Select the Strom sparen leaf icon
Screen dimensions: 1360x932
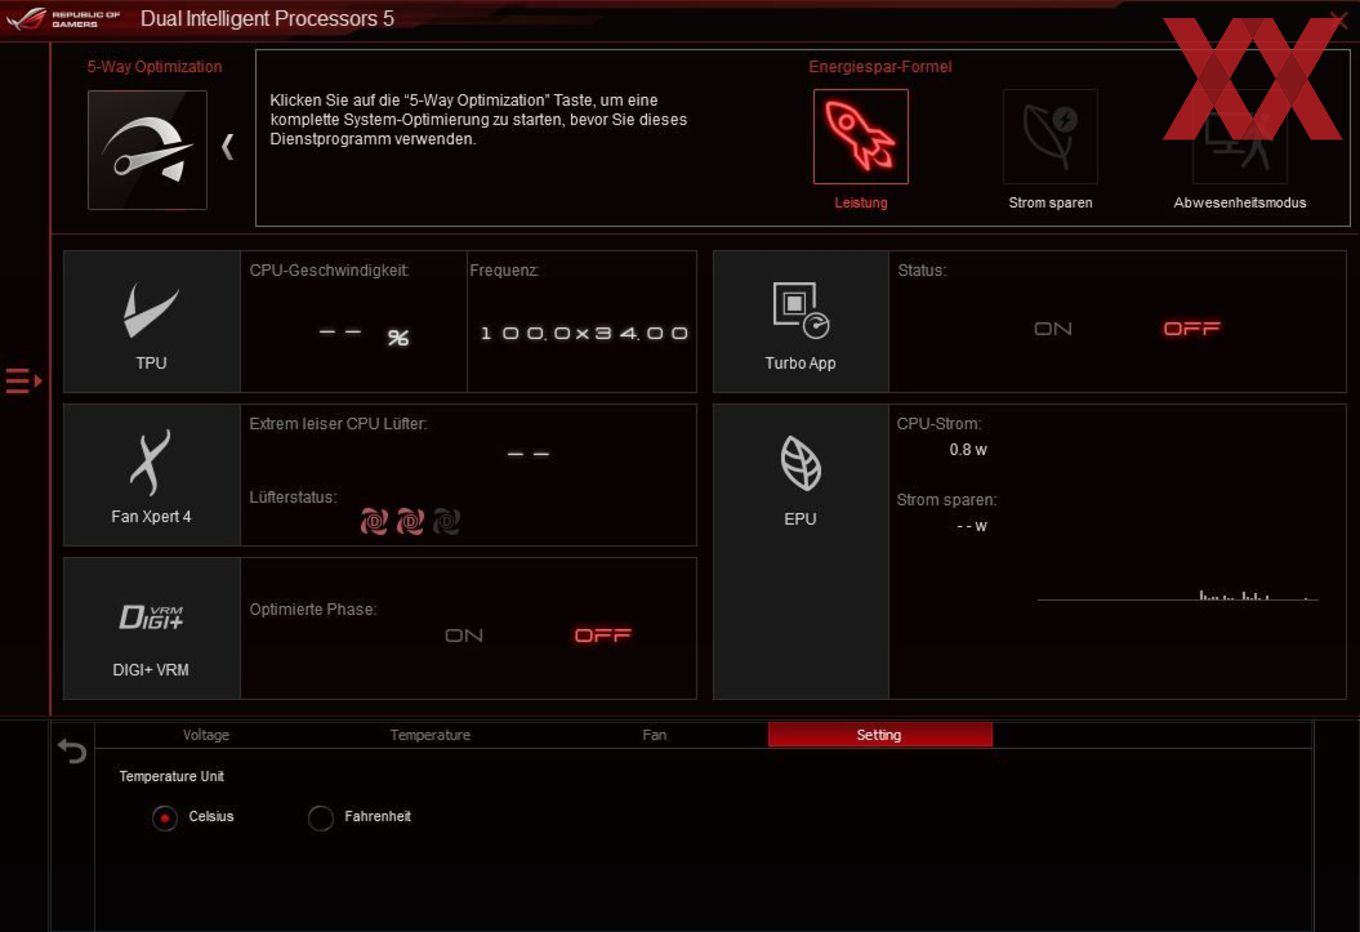[x=1050, y=136]
